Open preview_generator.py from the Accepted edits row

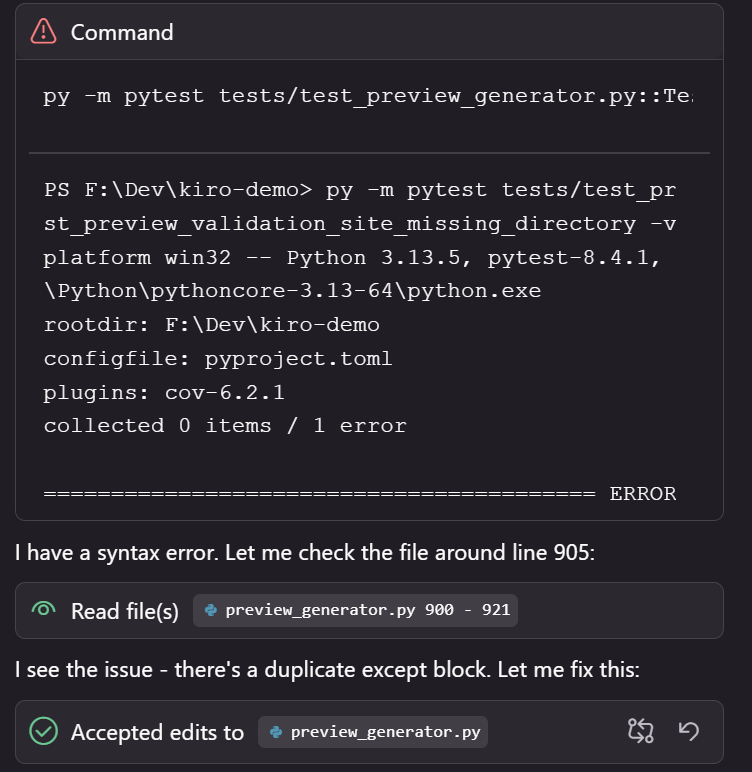pos(384,732)
